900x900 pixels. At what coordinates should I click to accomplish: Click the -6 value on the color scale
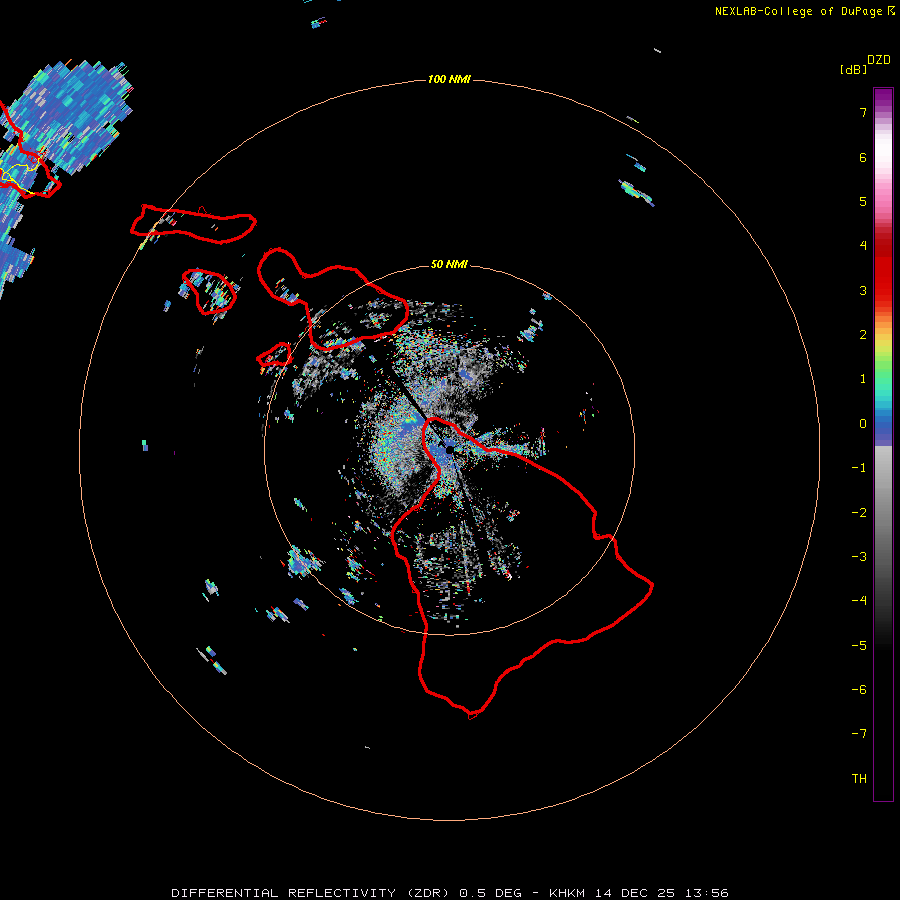pos(859,690)
